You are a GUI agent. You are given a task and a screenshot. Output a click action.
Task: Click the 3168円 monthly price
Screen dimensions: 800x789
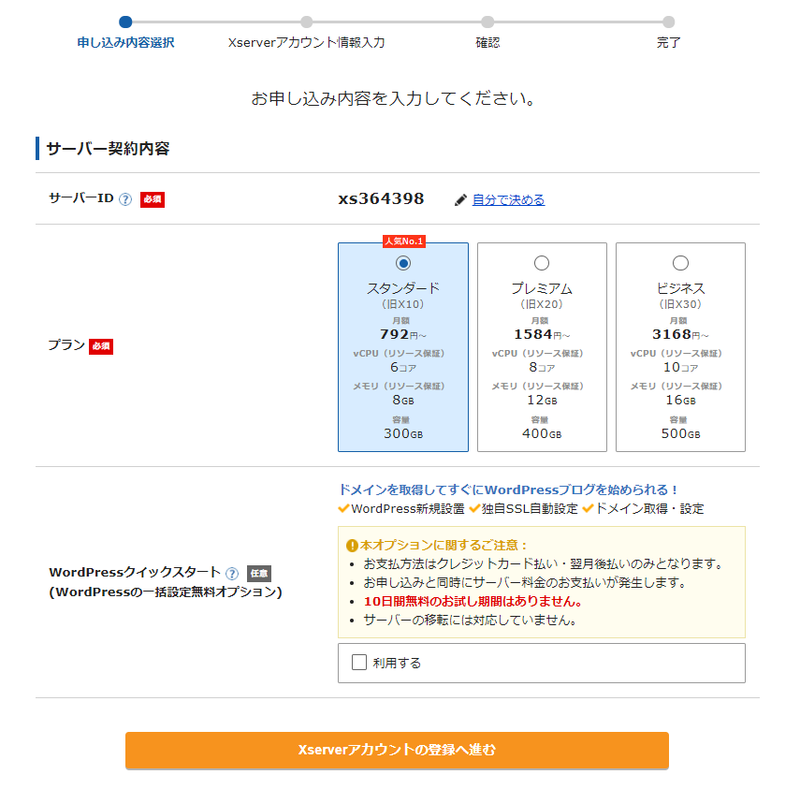[x=680, y=334]
